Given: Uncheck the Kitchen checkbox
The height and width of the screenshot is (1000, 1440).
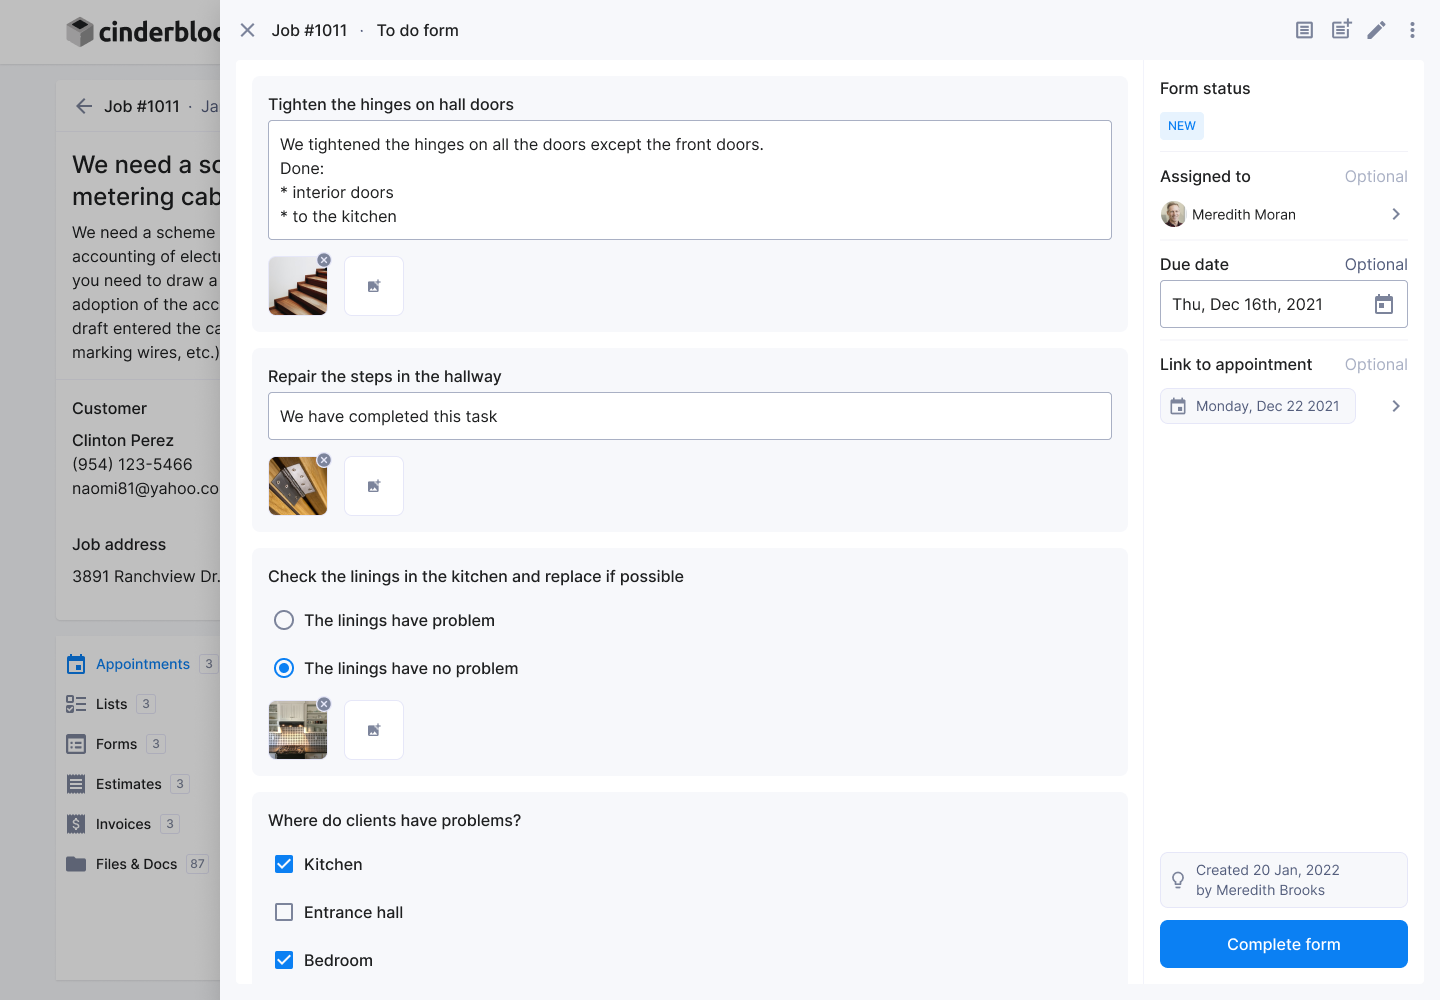Looking at the screenshot, I should click(284, 864).
